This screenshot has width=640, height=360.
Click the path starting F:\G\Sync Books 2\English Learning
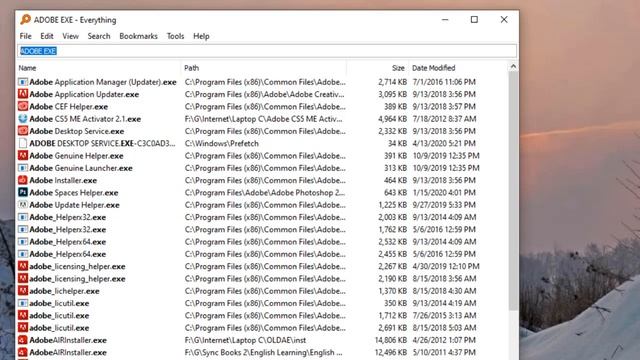[263, 352]
